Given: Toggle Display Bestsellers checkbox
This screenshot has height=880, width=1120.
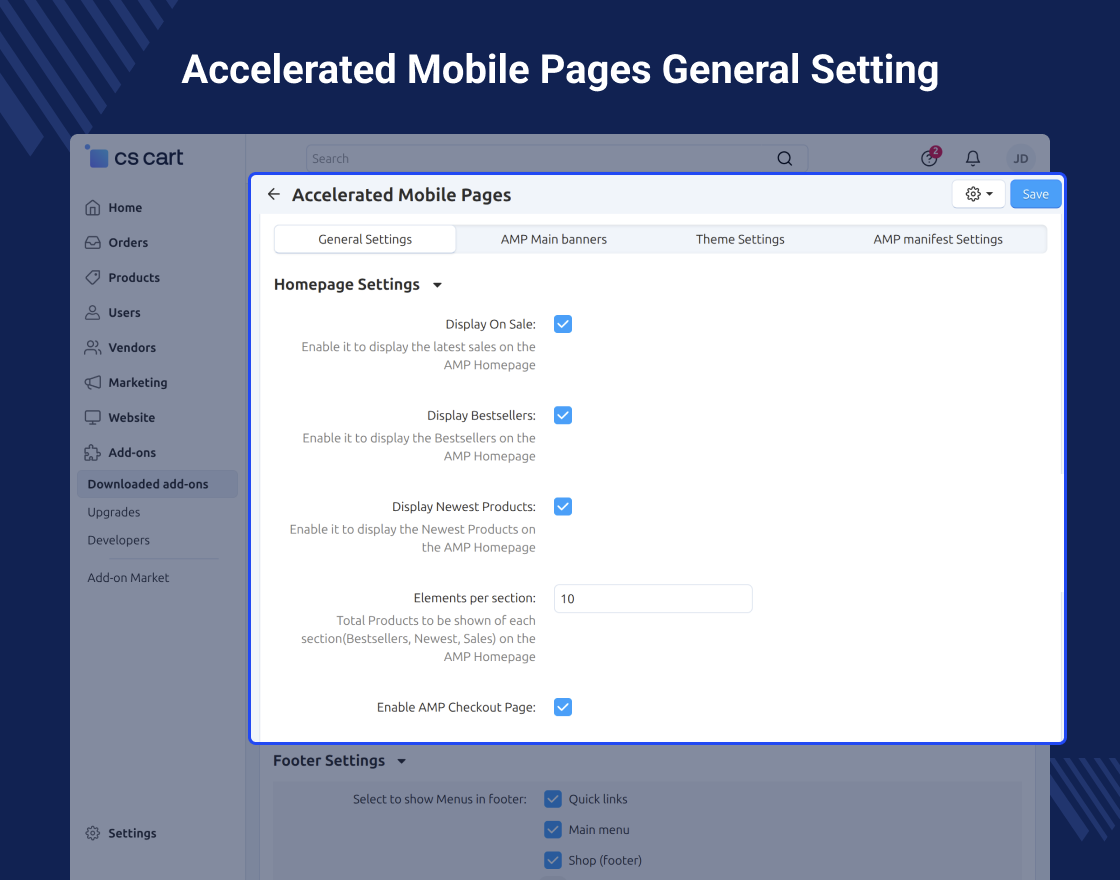Looking at the screenshot, I should tap(563, 416).
